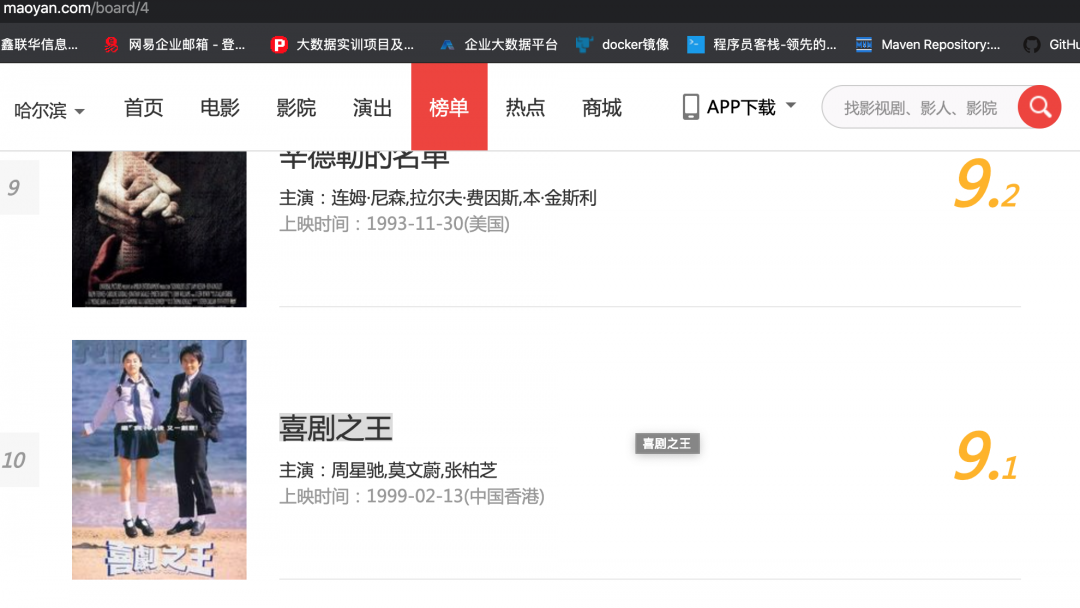Go to the 首页 nav tab
Viewport: 1080px width, 608px height.
pos(143,107)
